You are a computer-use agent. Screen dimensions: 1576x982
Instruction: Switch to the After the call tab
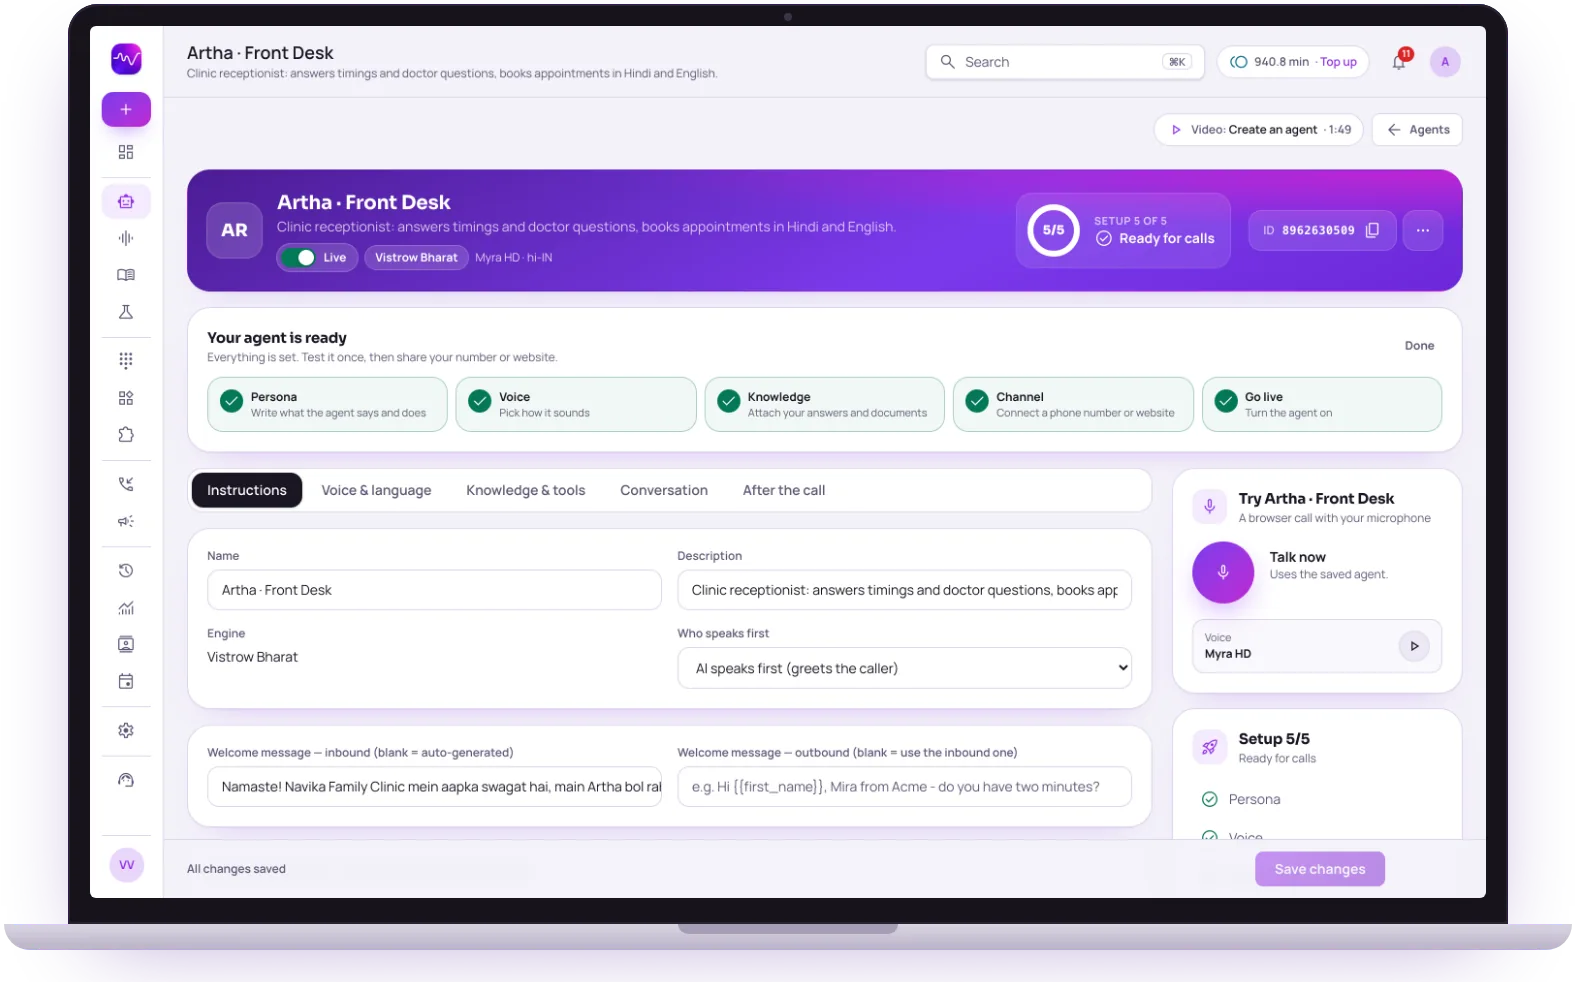pyautogui.click(x=784, y=490)
